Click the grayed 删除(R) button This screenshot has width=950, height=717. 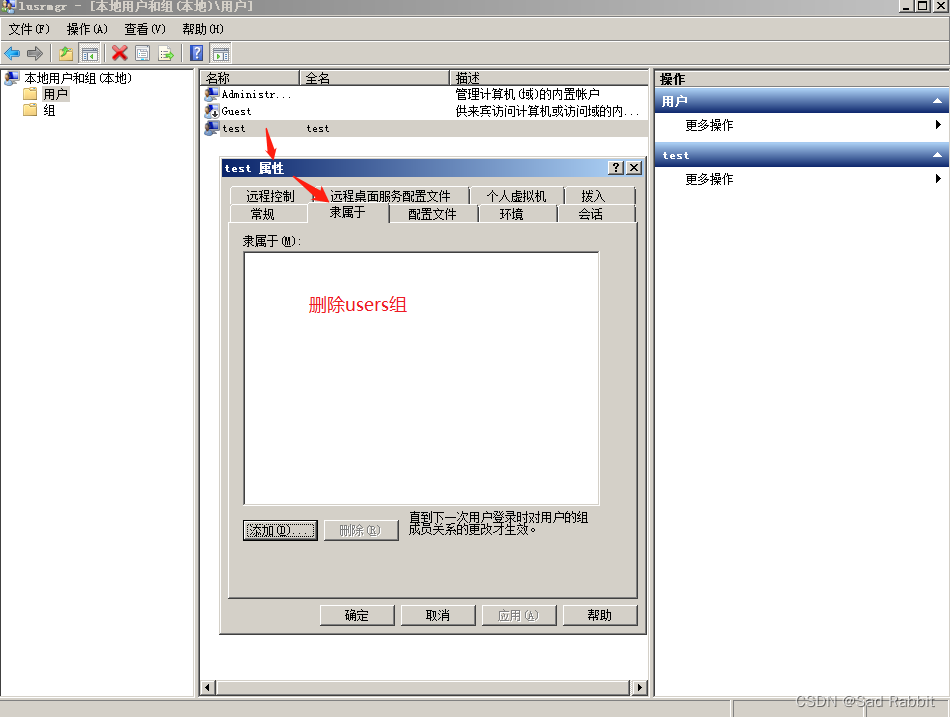coord(360,530)
